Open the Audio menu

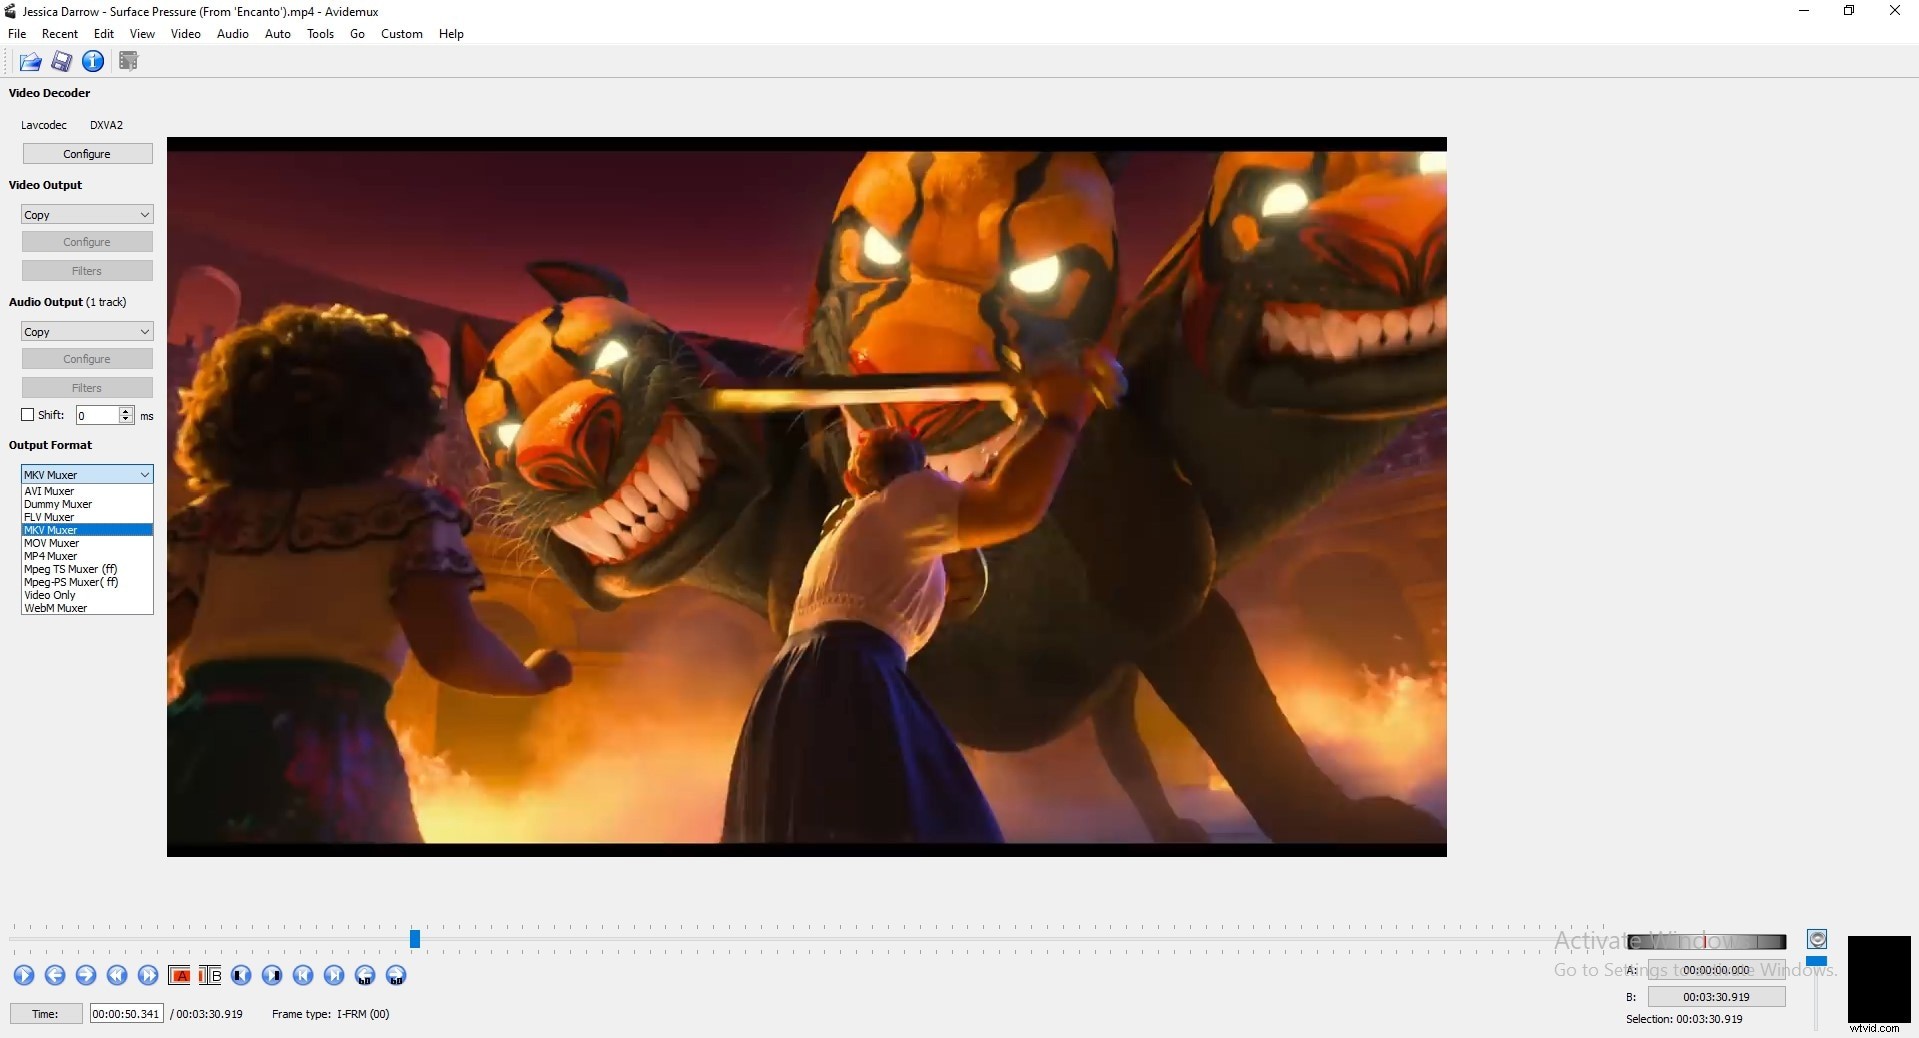(x=232, y=33)
